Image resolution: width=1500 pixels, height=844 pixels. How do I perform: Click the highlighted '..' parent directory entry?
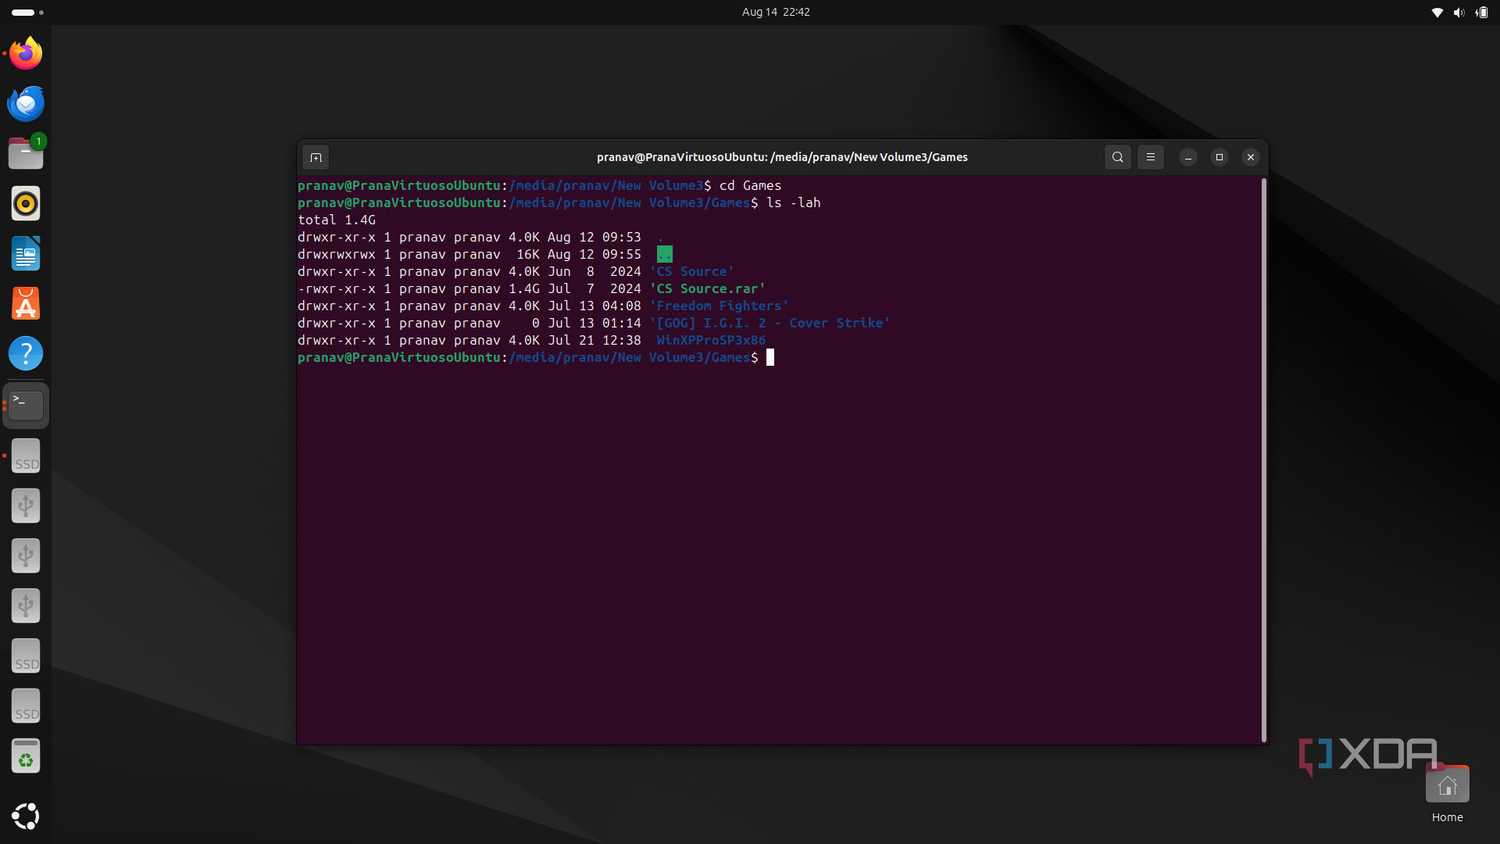664,254
